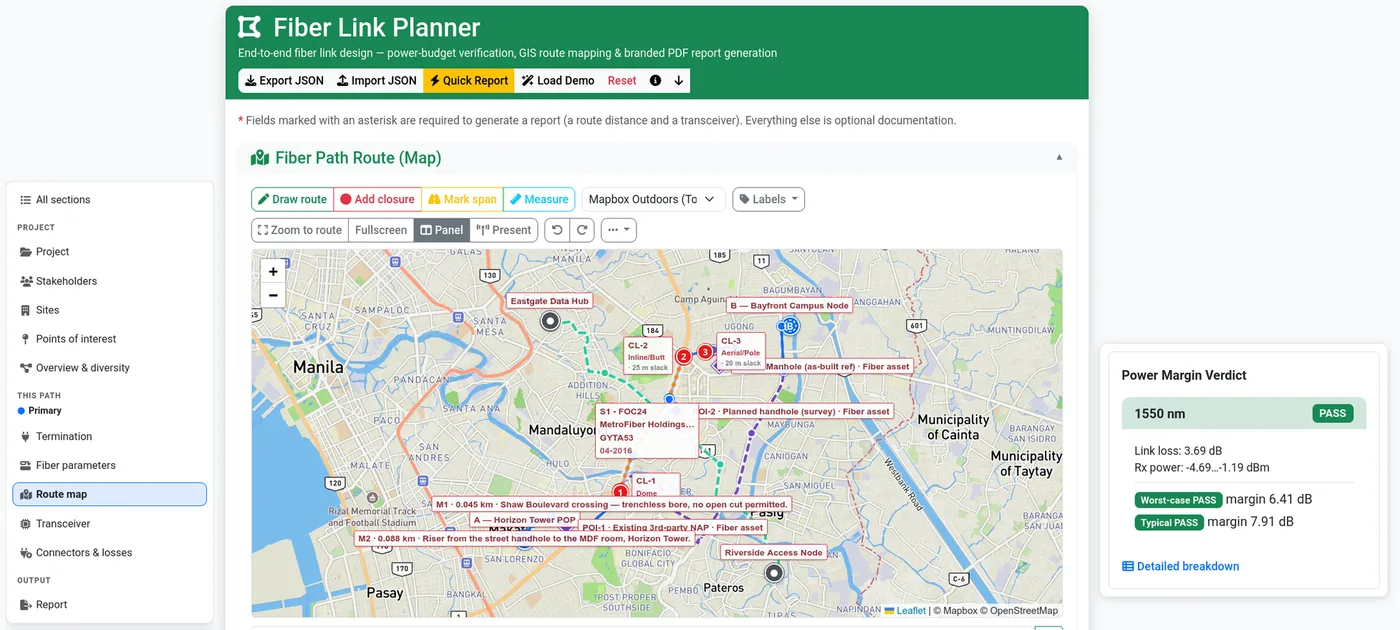This screenshot has height=630, width=1400.
Task: Click the M1 Shaw Boulevard crossing label
Action: tap(612, 505)
